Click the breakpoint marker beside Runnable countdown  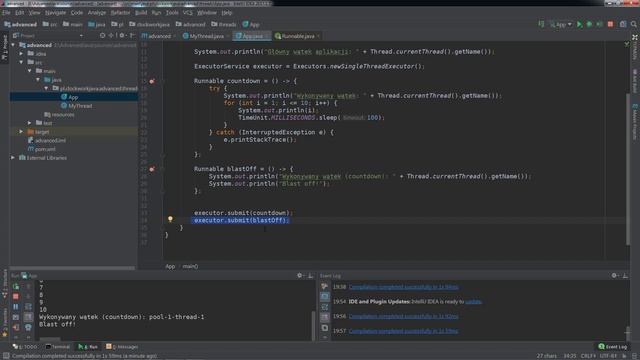pyautogui.click(x=152, y=81)
